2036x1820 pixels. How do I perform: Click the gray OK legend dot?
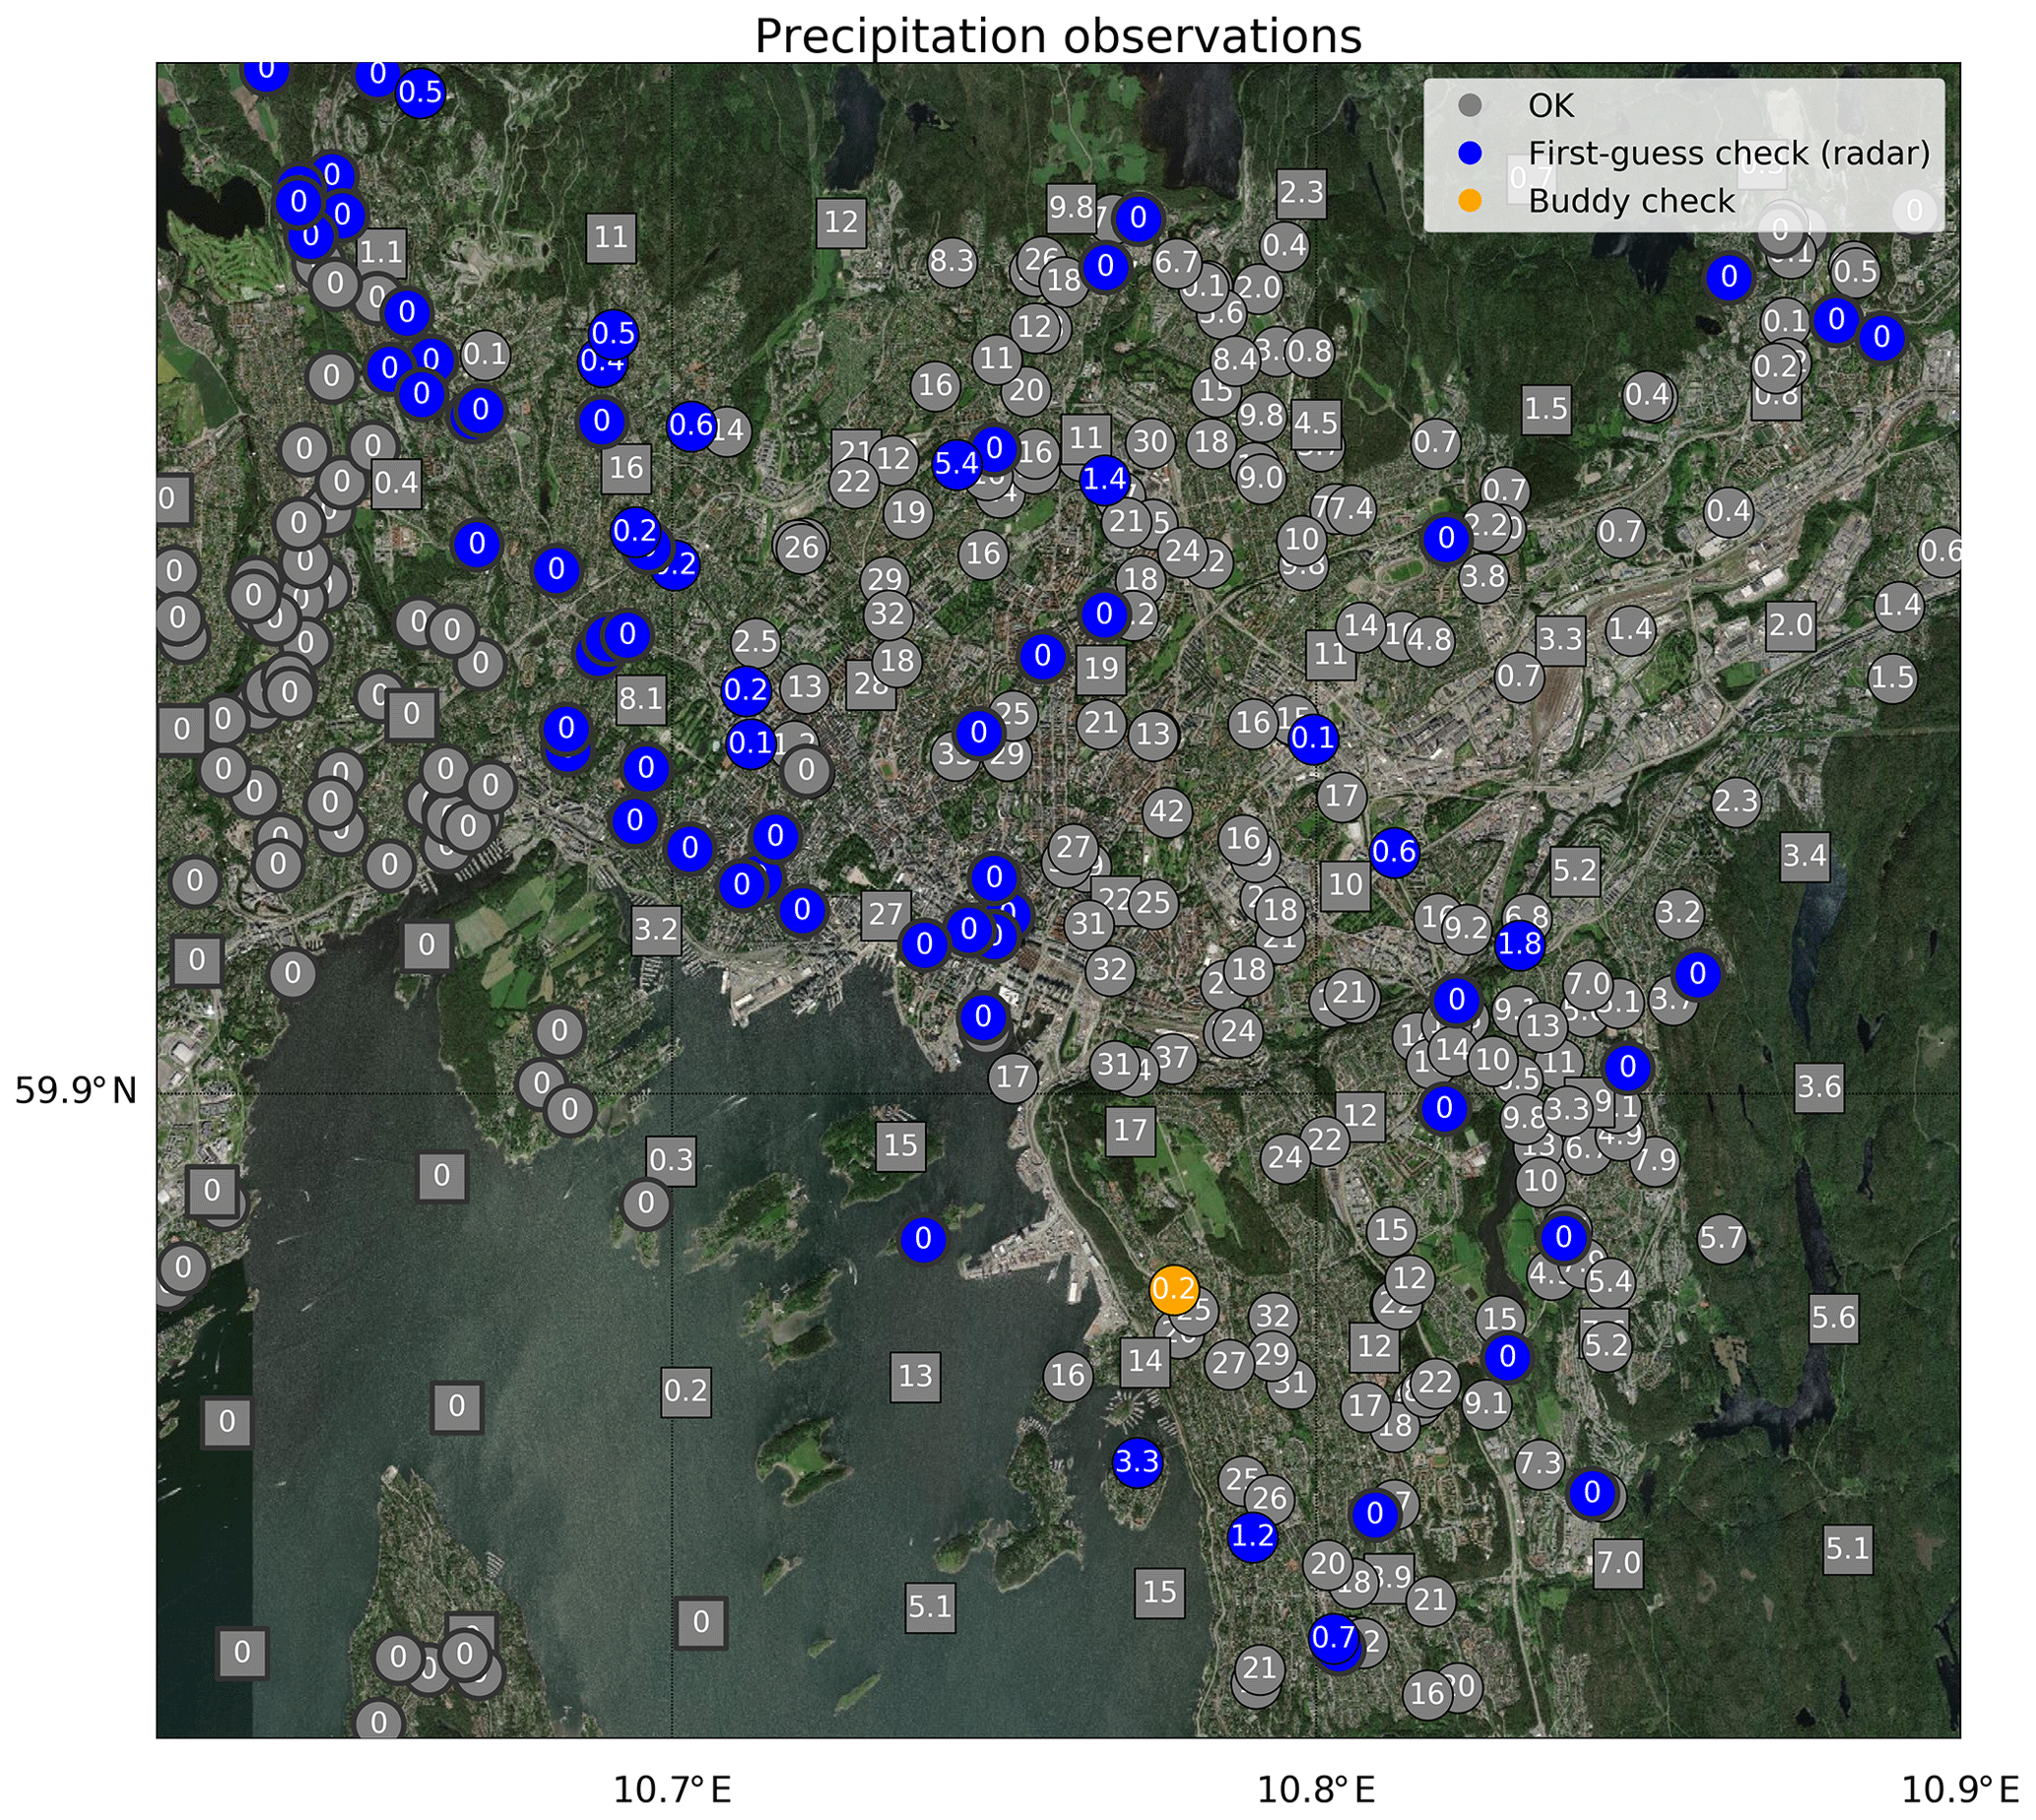pos(1469,105)
